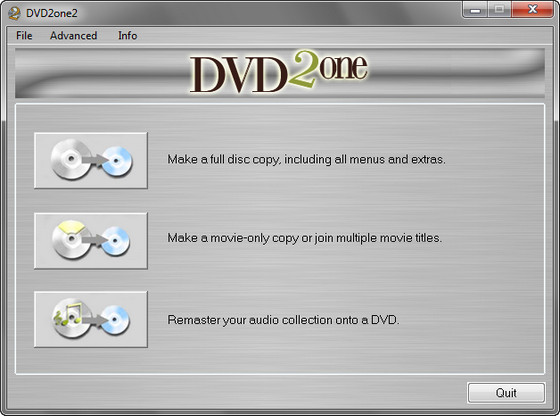The image size is (560, 416).
Task: Open the File menu
Action: tap(24, 36)
